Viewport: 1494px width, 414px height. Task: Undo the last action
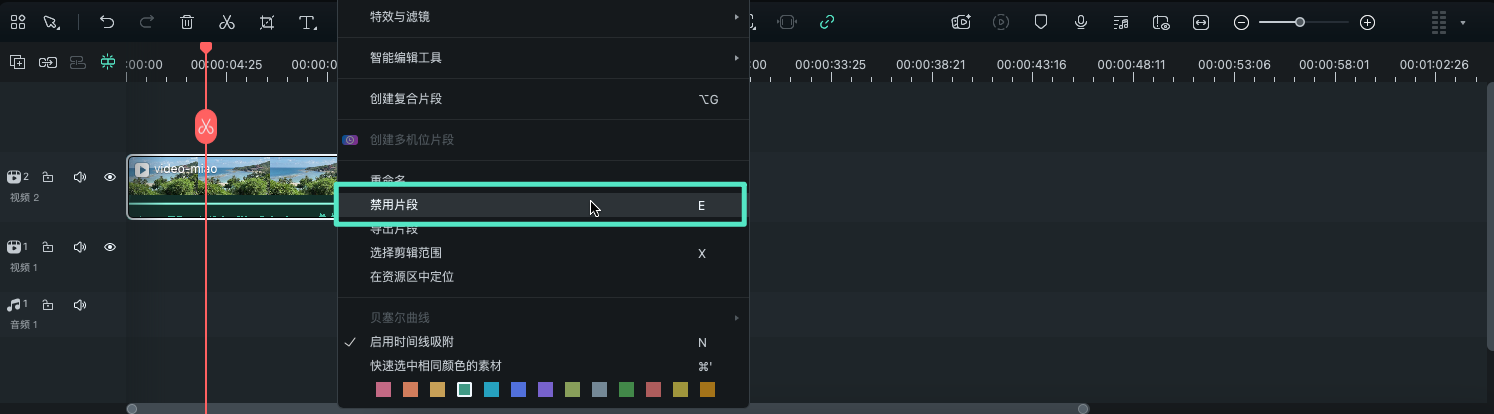(107, 22)
